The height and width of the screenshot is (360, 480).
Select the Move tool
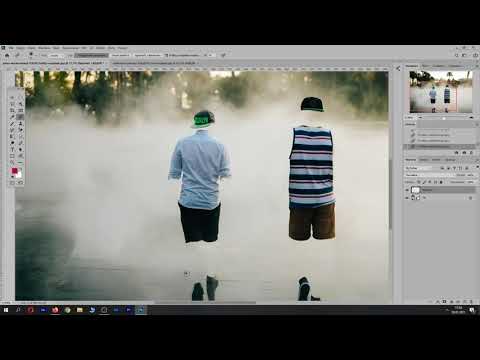point(12,97)
